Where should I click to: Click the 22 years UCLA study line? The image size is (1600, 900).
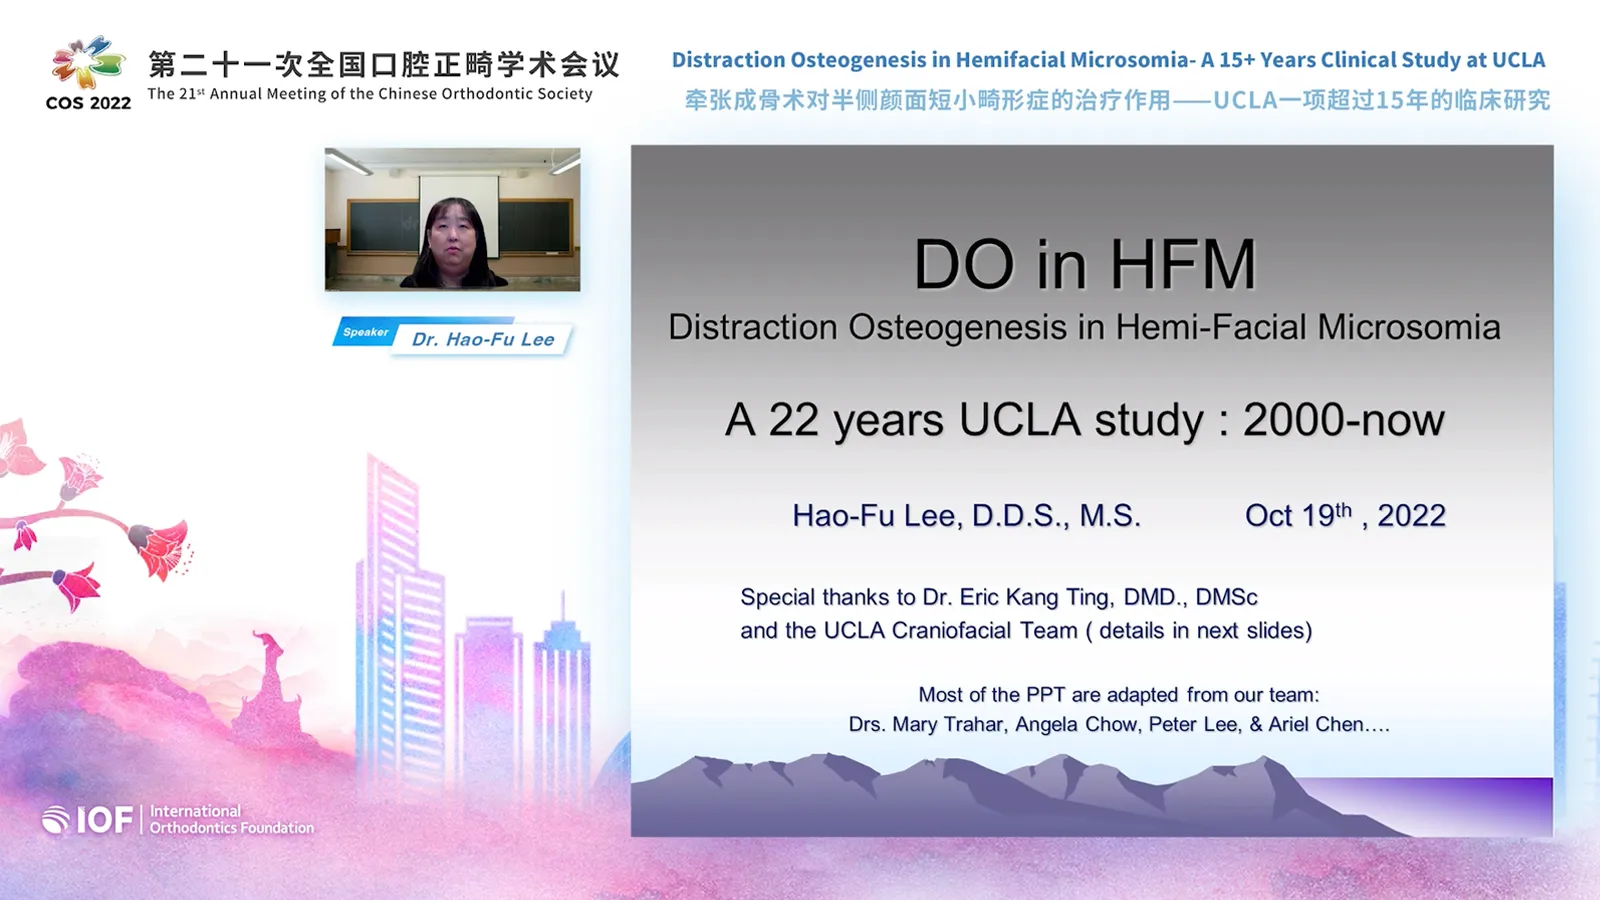[x=1084, y=420]
